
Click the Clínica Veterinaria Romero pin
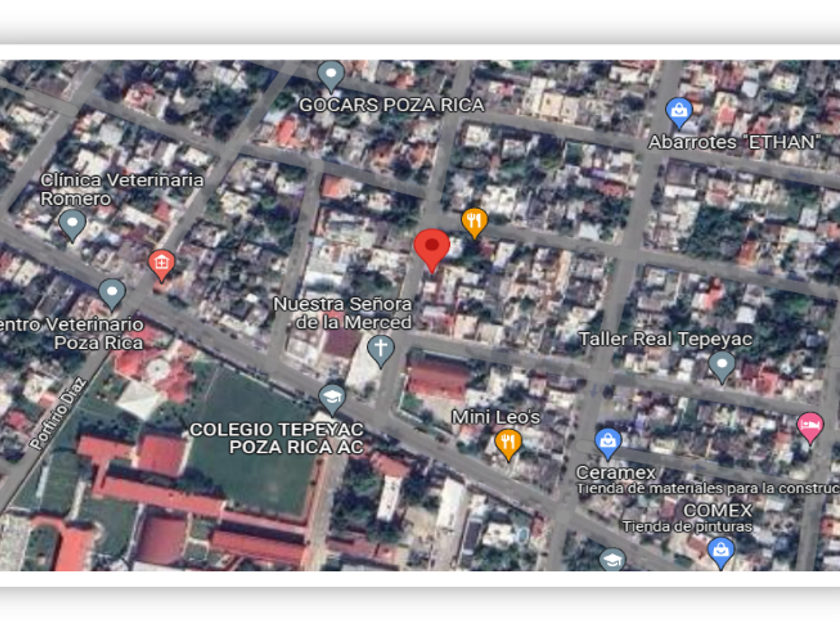(x=72, y=225)
